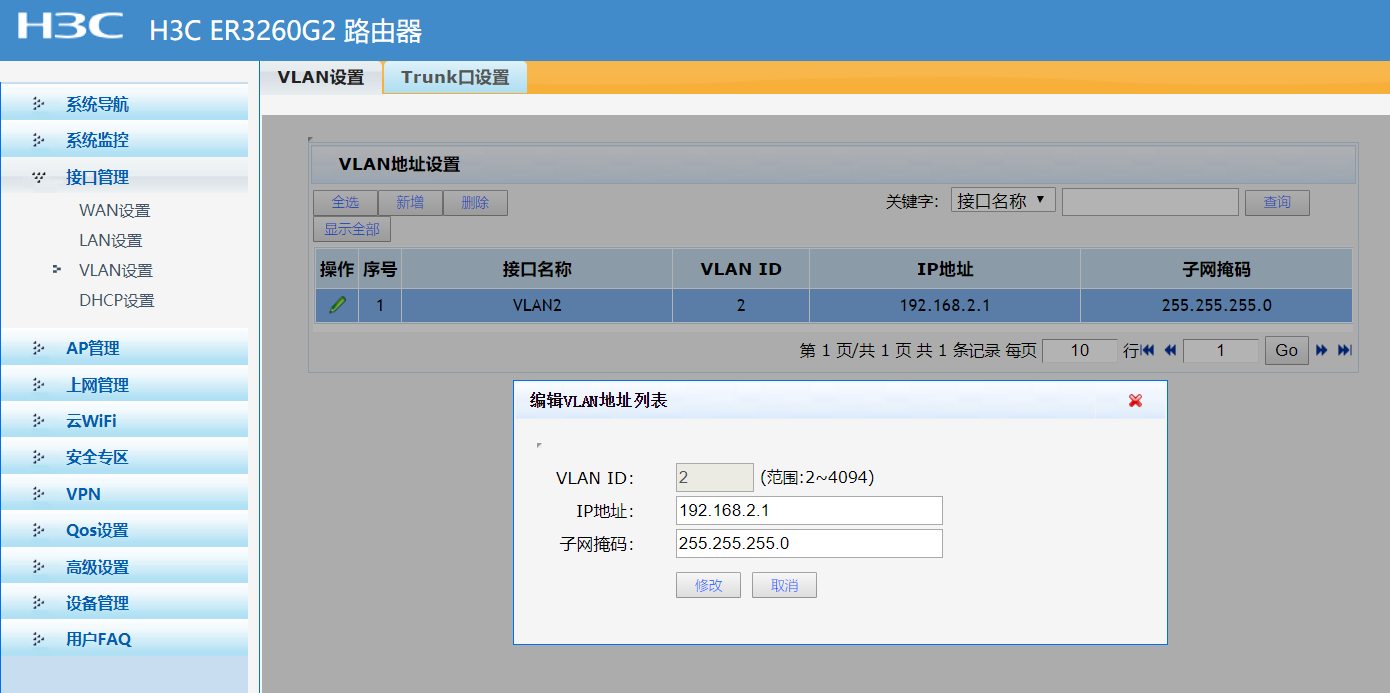Click the green pencil edit icon for VLAN2
This screenshot has width=1390, height=693.
[337, 305]
